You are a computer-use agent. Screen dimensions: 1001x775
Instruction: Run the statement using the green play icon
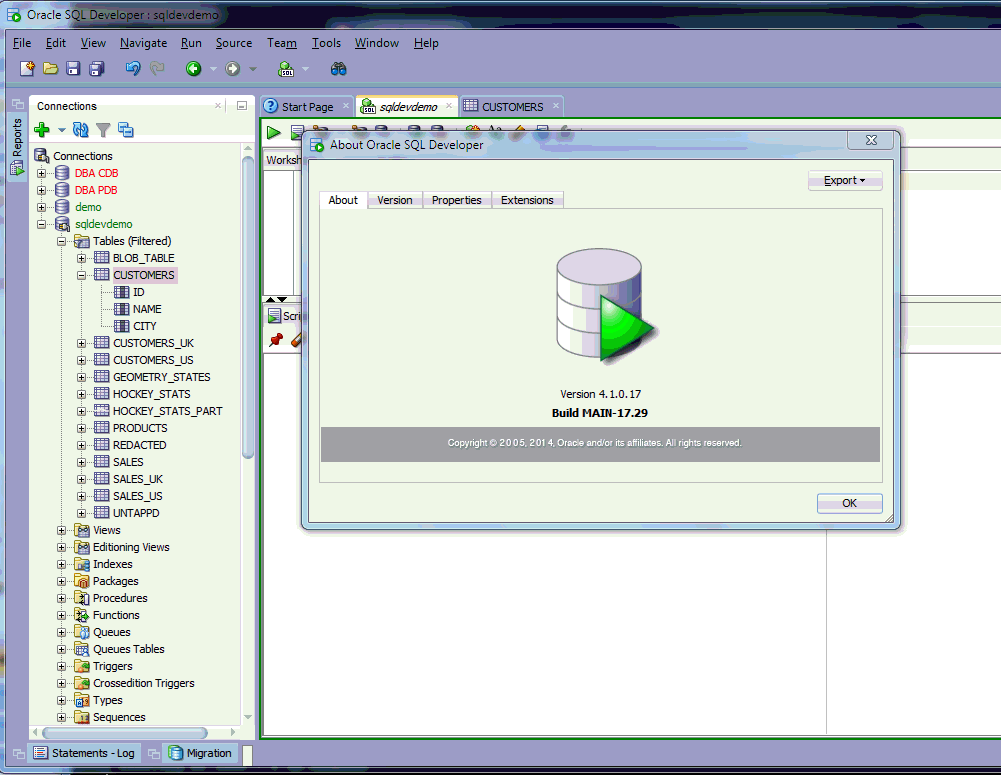click(273, 131)
